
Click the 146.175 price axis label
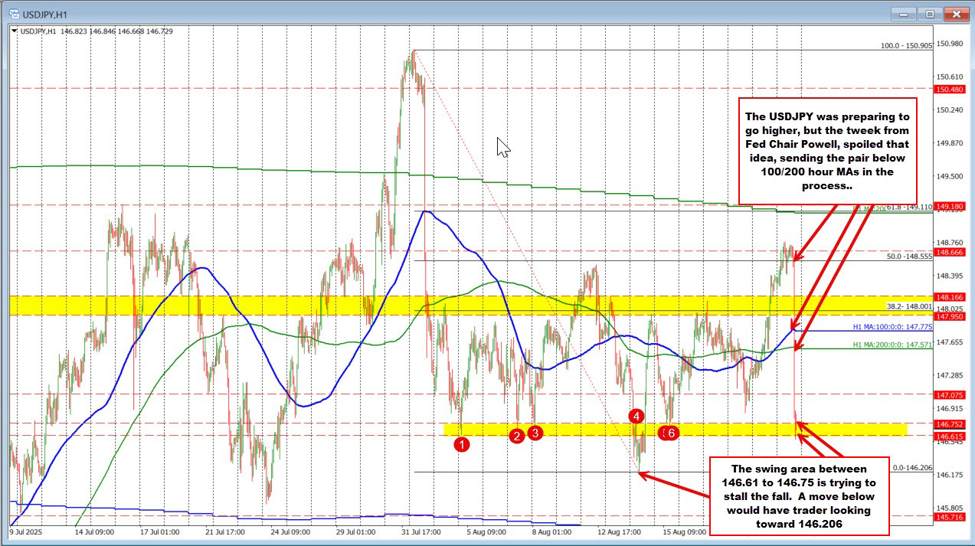click(x=950, y=475)
